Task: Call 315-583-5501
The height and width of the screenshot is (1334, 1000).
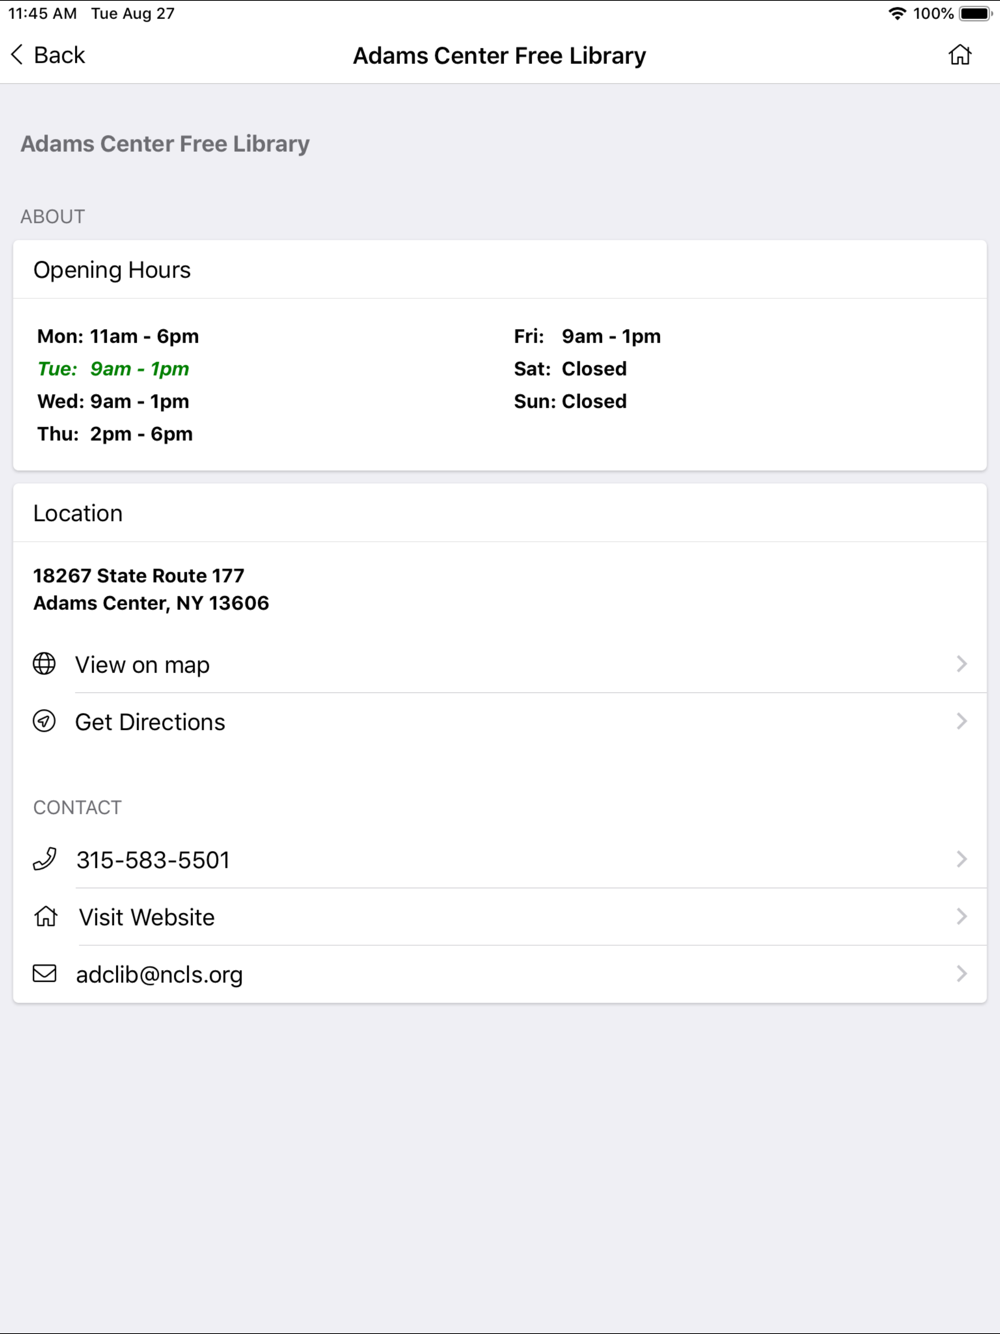Action: tap(153, 860)
